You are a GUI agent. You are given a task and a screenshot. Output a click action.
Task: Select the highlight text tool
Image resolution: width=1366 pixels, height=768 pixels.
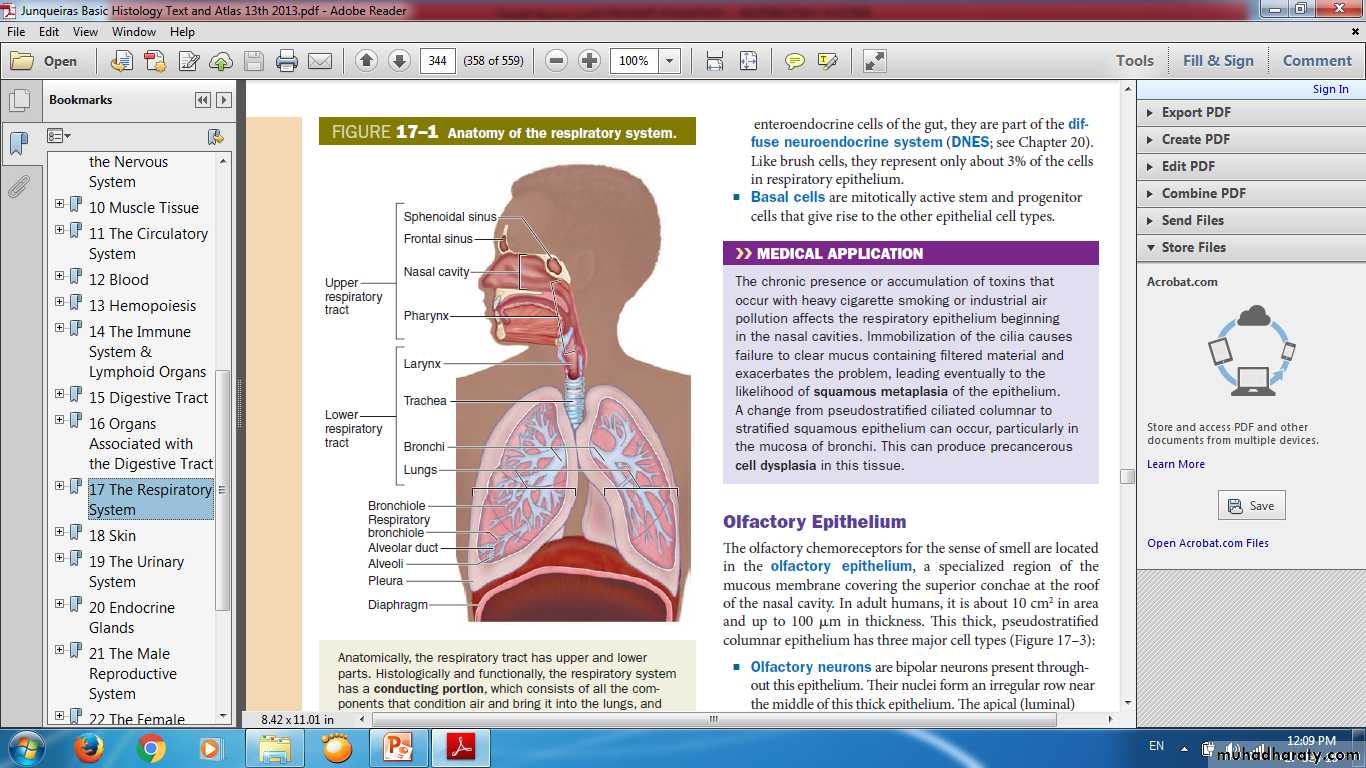827,61
